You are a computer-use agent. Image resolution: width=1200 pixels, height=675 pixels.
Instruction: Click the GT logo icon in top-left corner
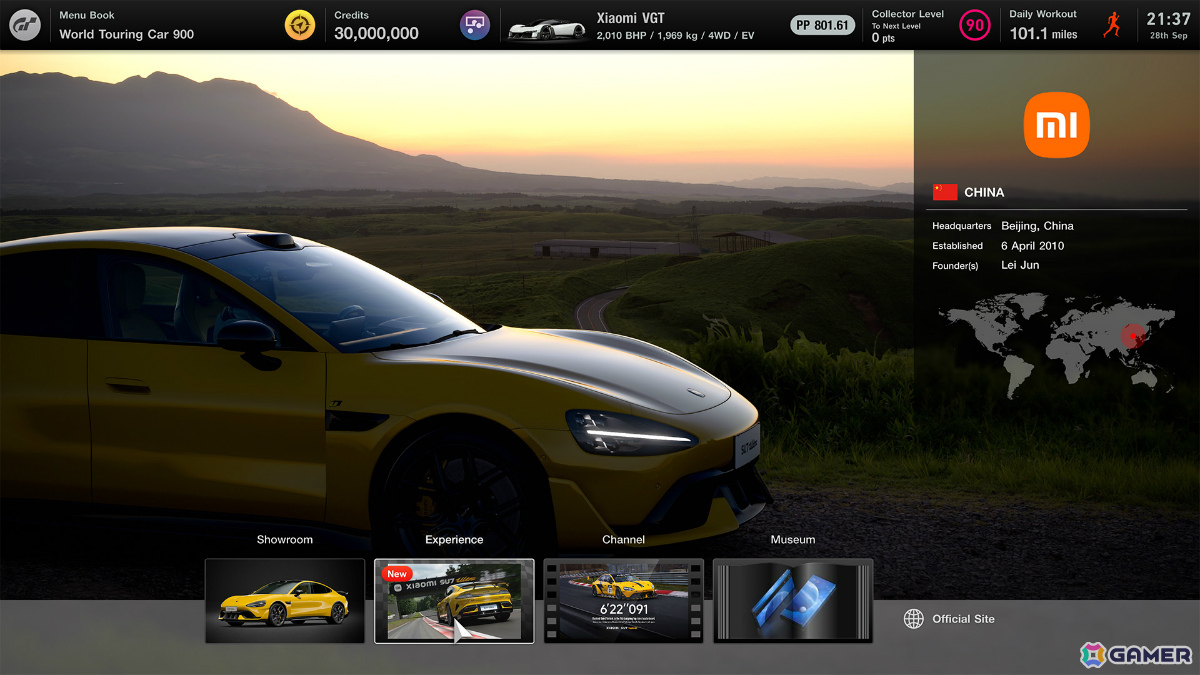25,25
